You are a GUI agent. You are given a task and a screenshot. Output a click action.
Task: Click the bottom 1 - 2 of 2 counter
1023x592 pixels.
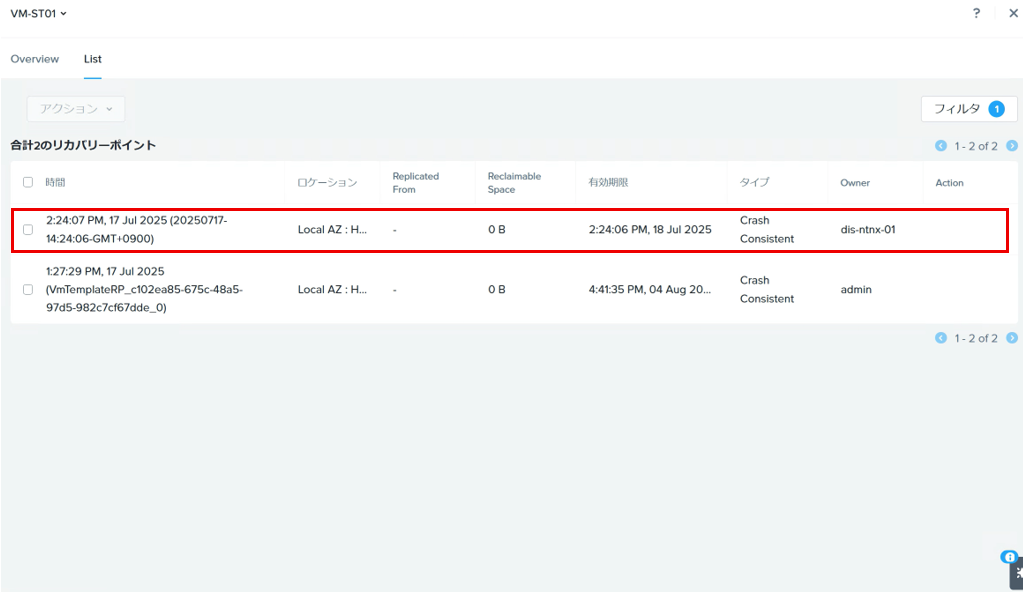[976, 338]
